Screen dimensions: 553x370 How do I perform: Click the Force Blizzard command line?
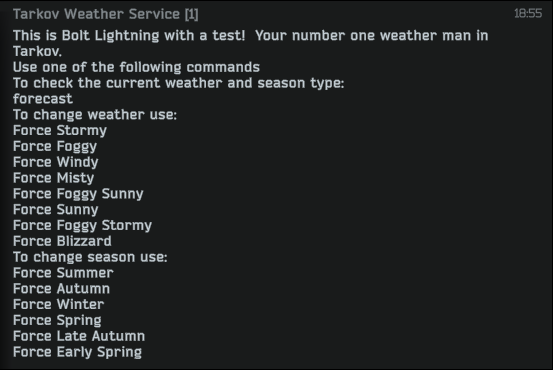[x=62, y=241]
